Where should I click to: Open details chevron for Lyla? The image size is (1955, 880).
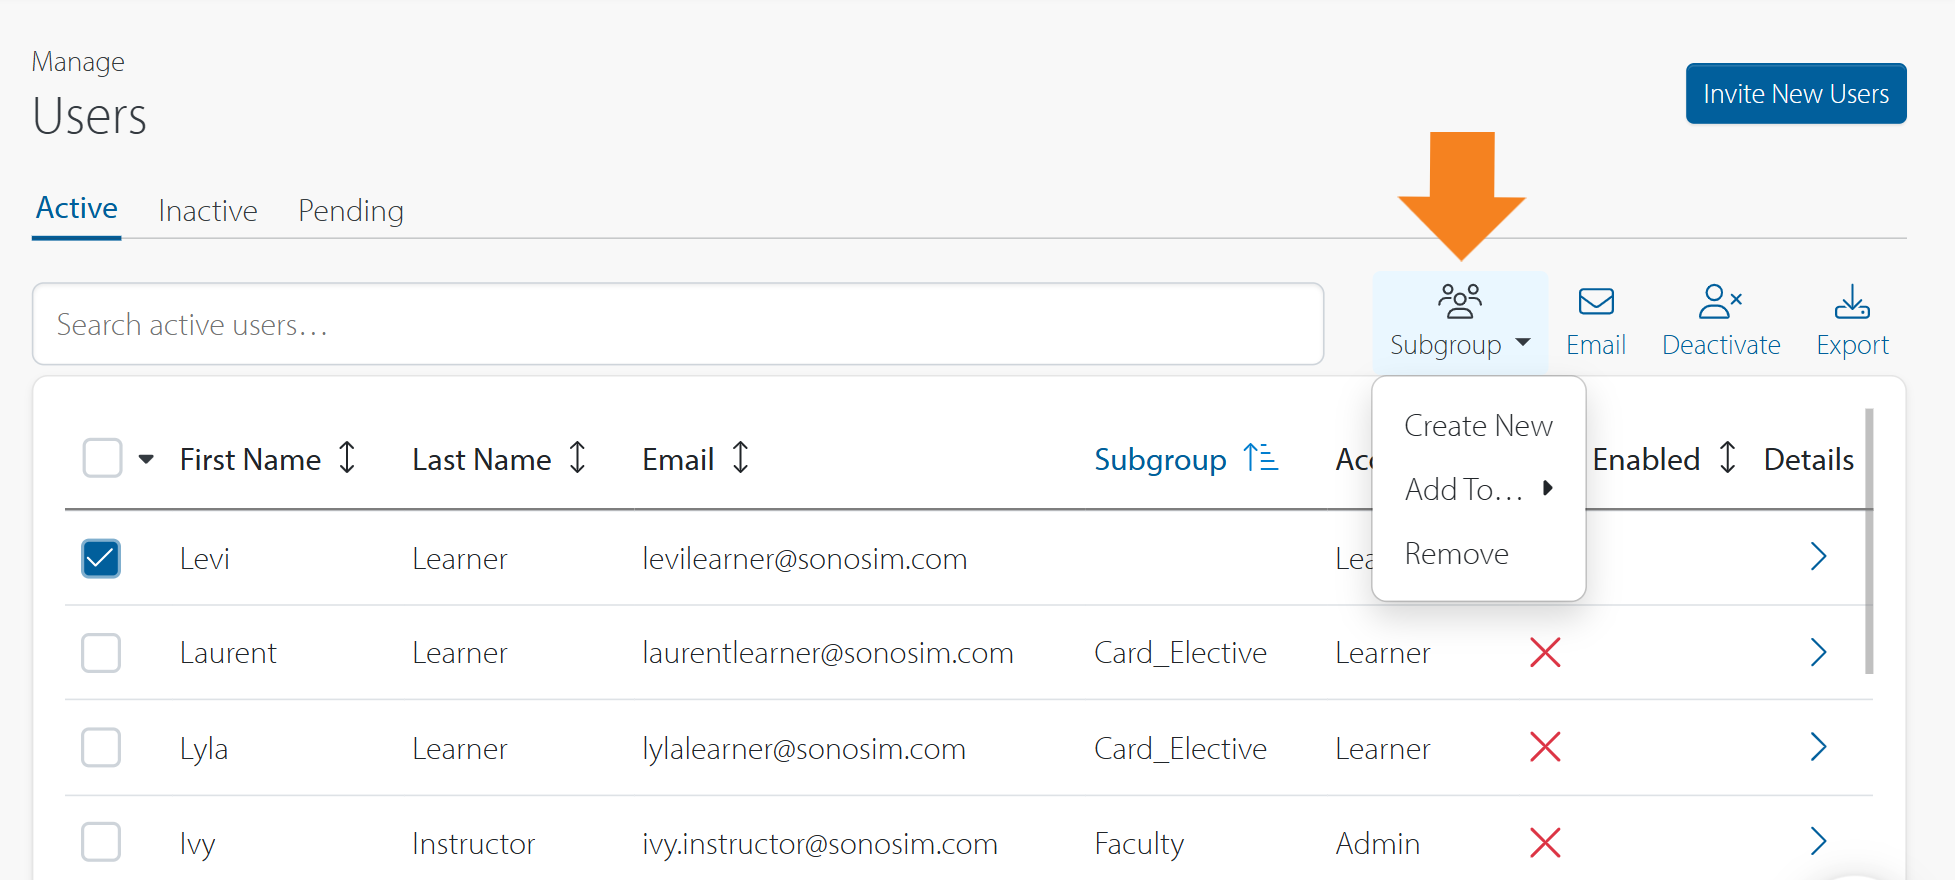click(1818, 747)
